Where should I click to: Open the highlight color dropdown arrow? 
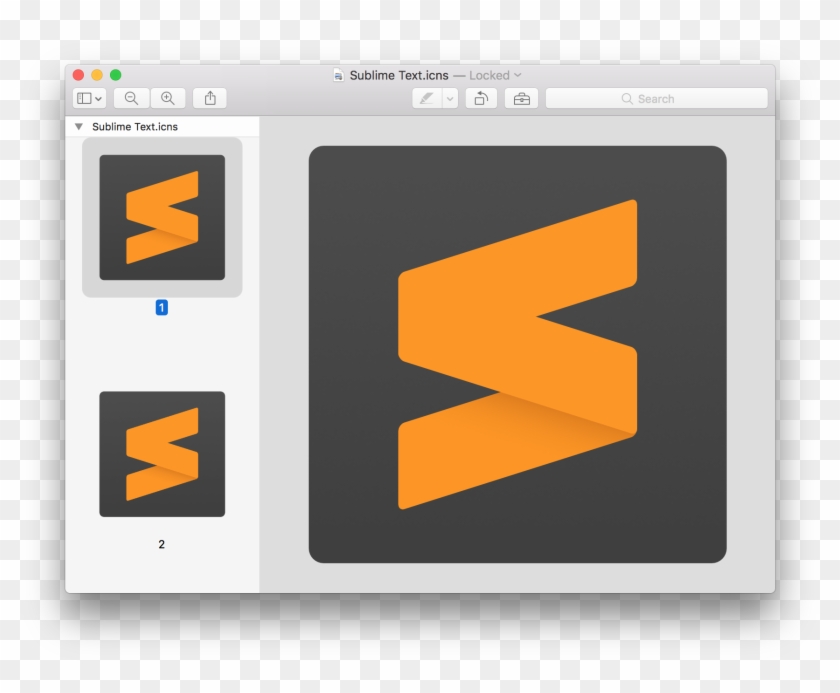450,98
